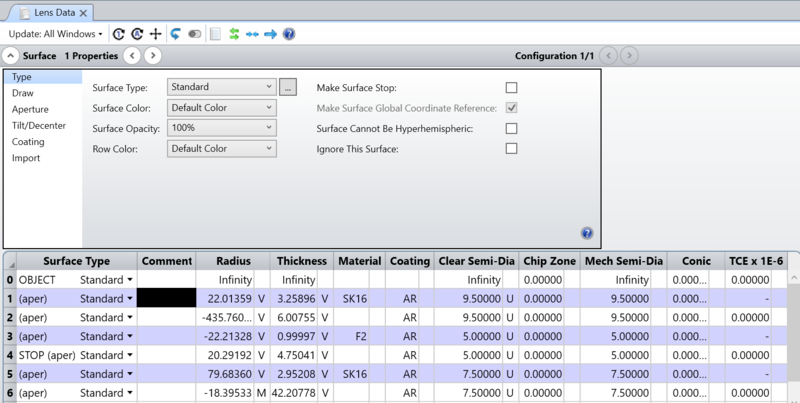Screen dimensions: 800x403
Task: Collapse the Surface Properties panel
Action: tap(11, 56)
